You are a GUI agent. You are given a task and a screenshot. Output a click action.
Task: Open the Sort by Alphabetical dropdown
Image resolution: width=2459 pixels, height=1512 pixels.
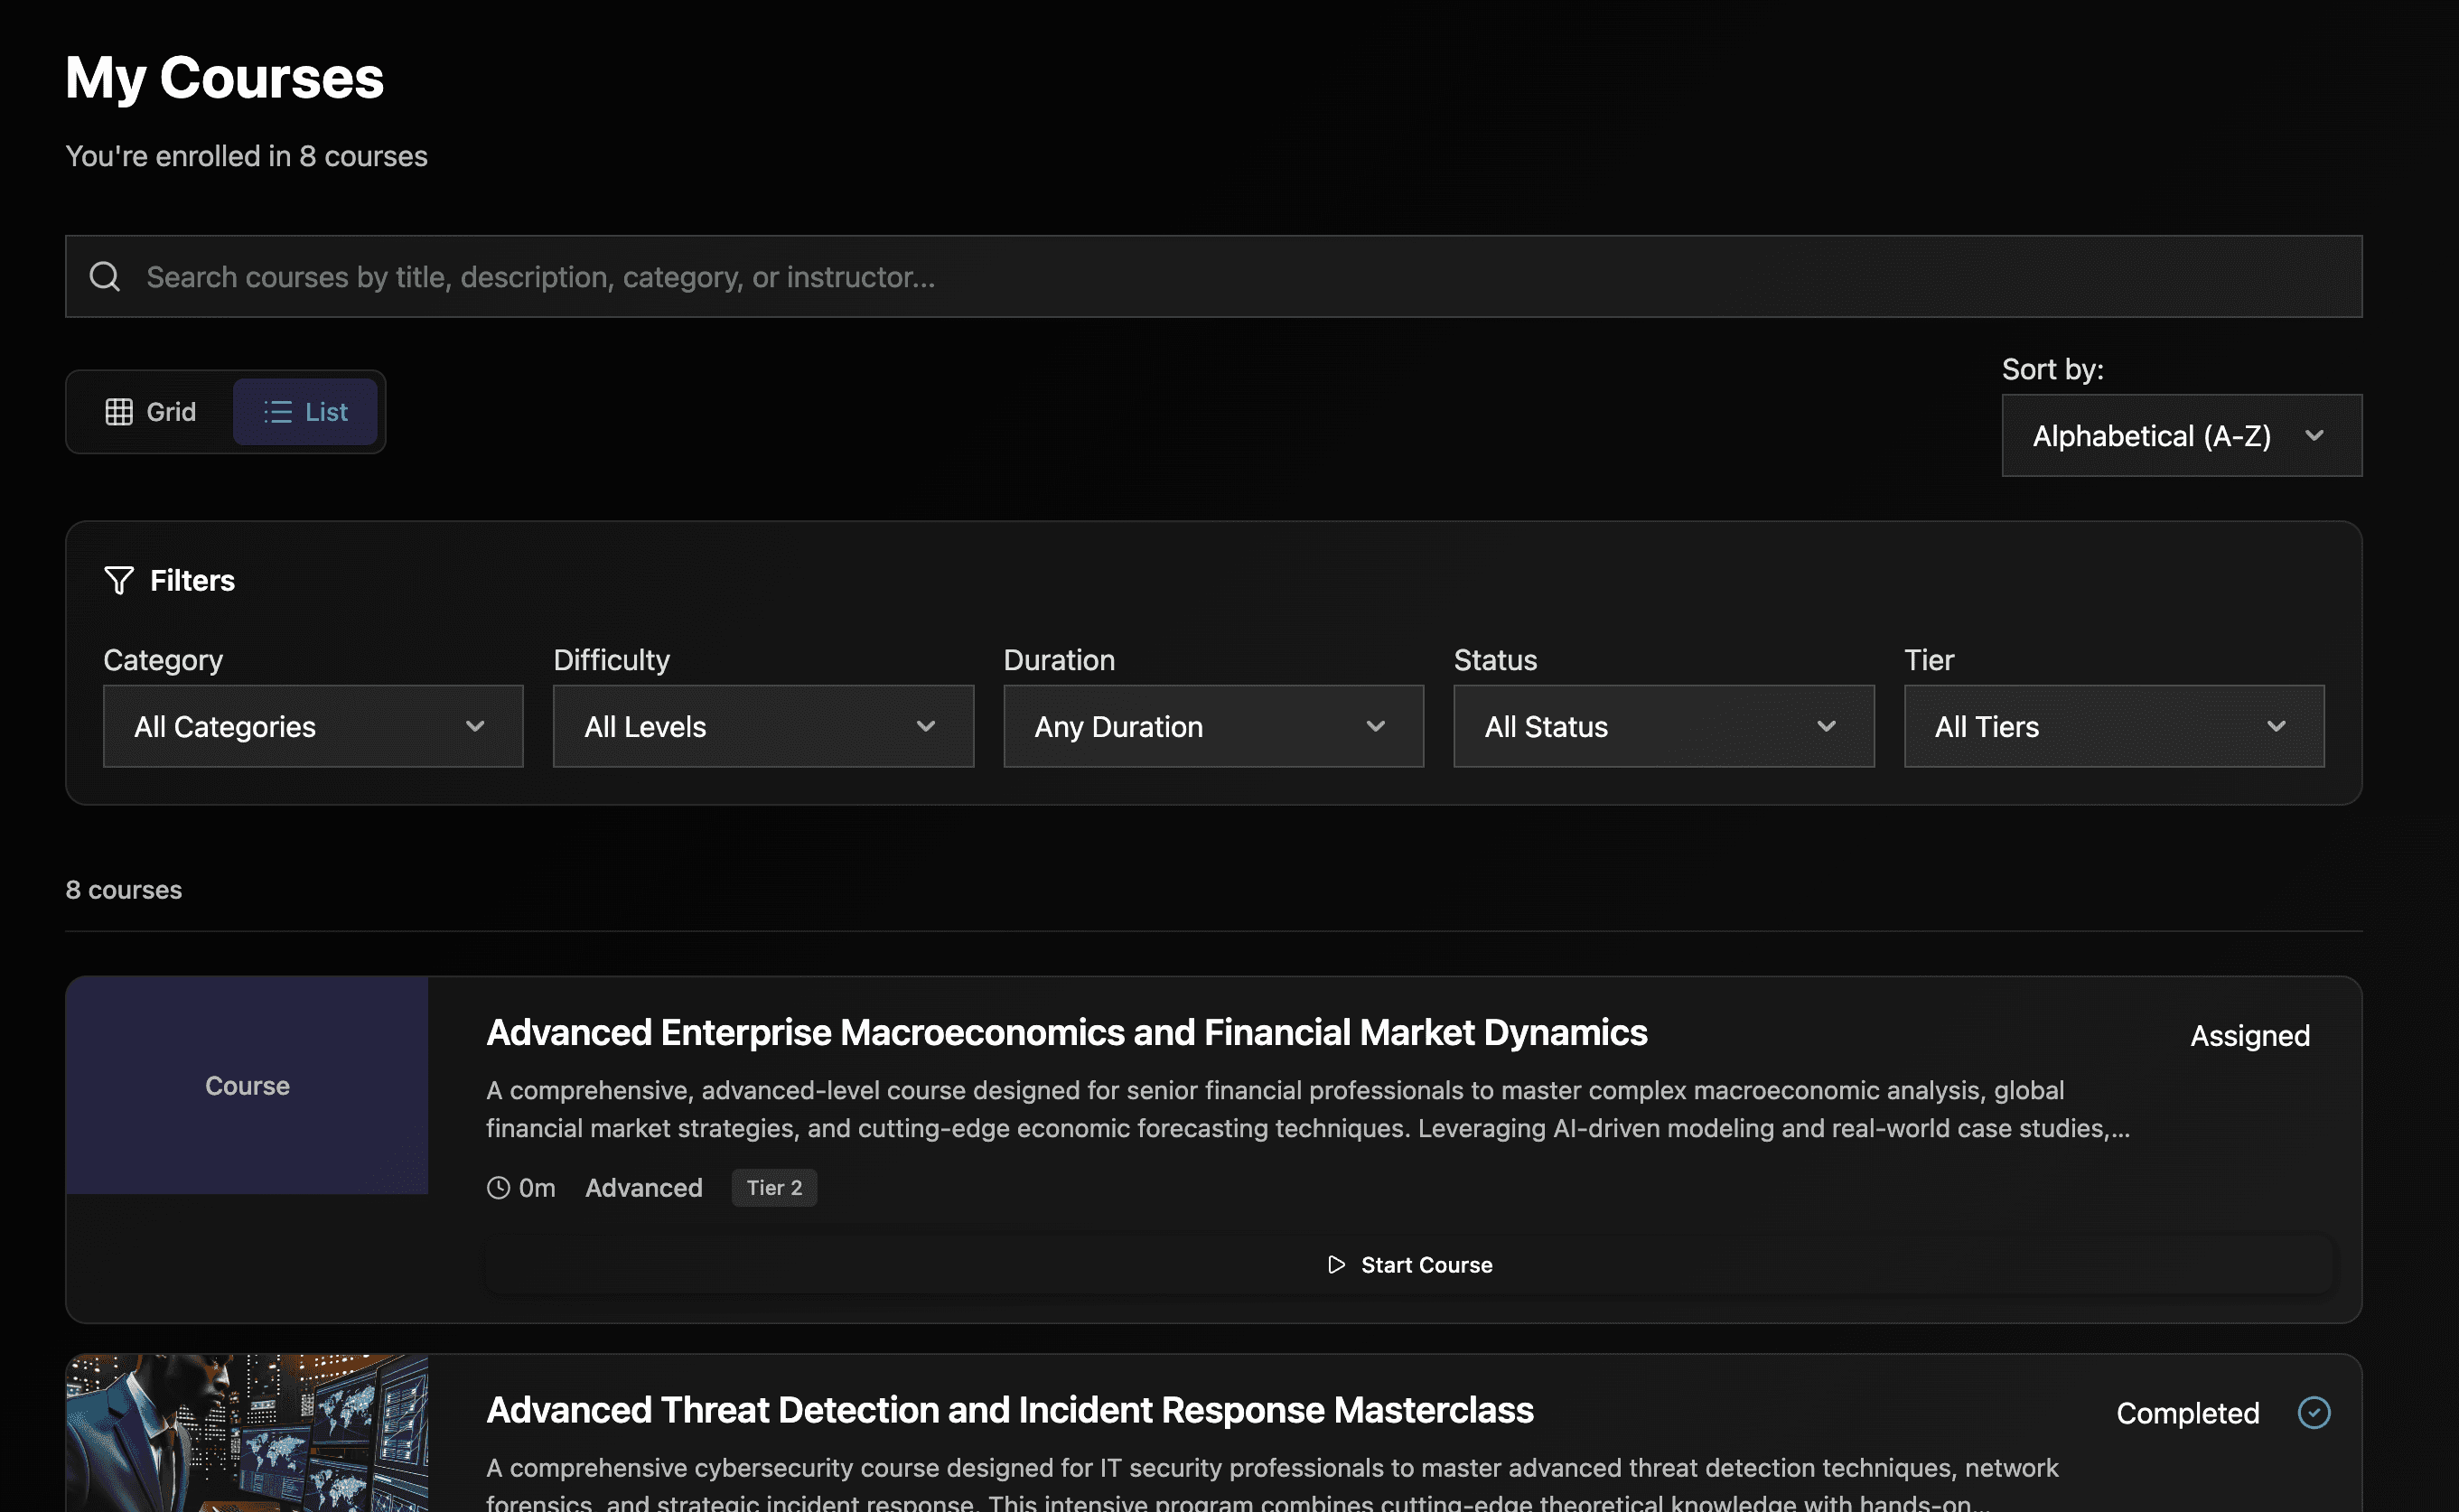(x=2180, y=435)
